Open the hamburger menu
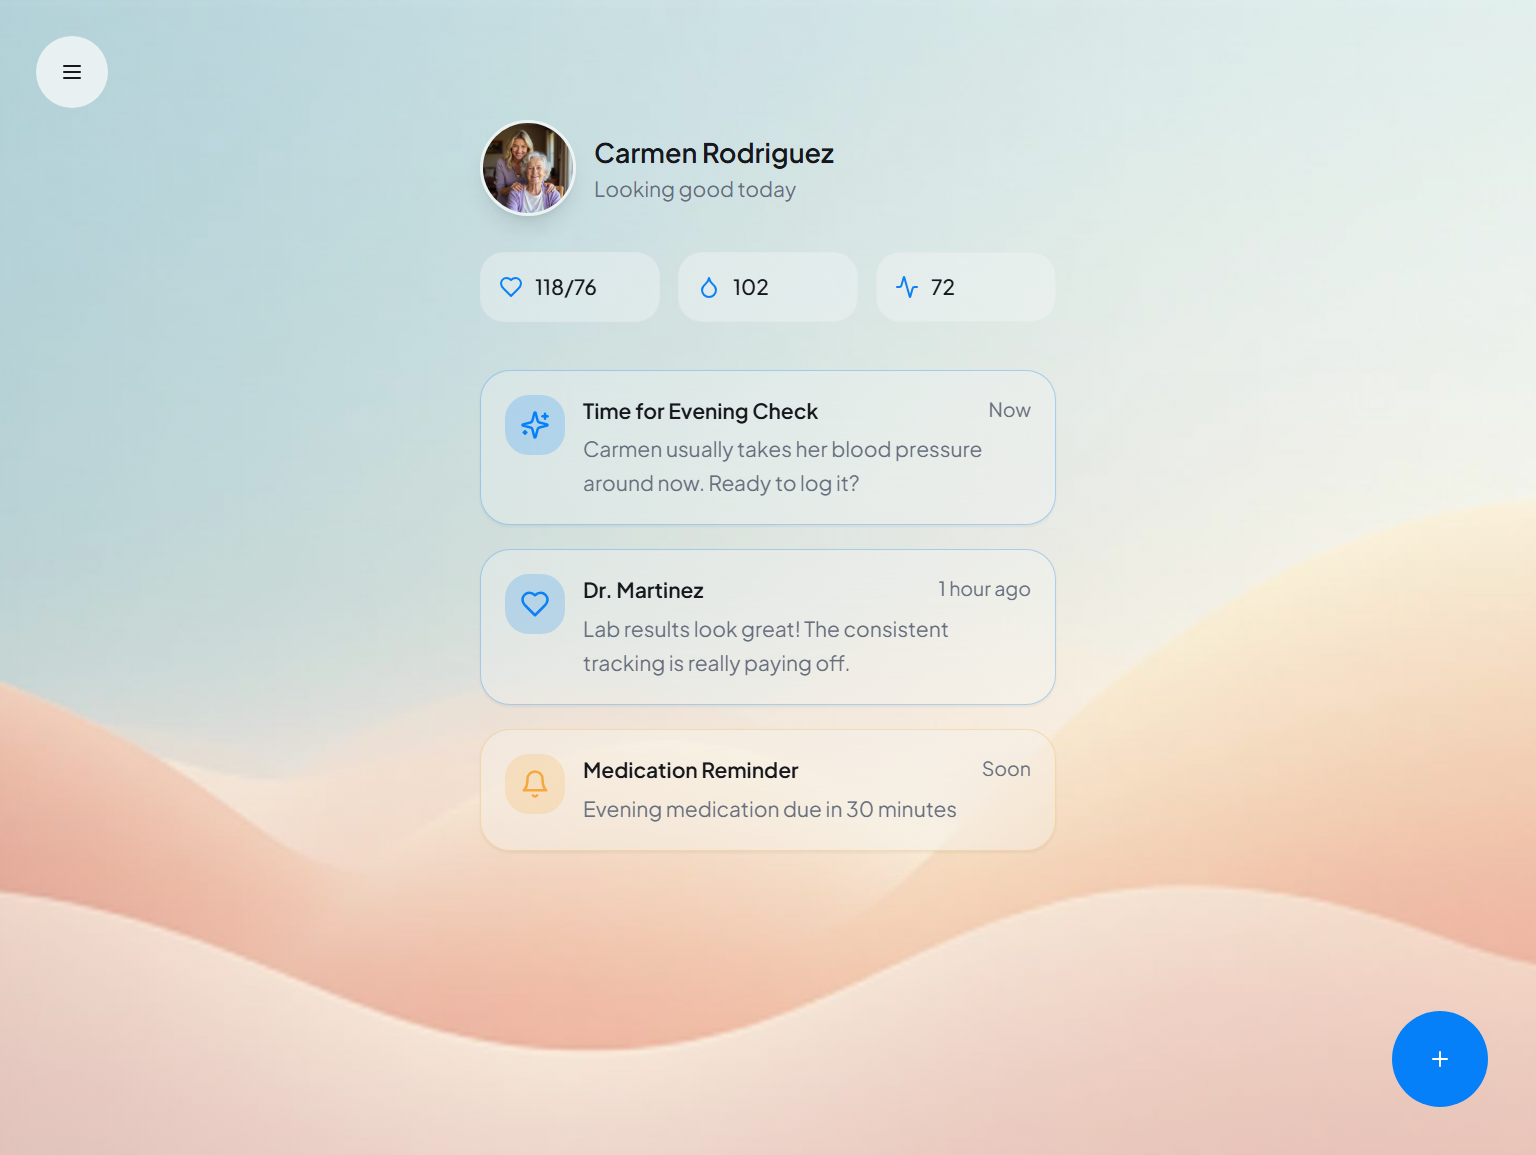Screen dimensions: 1536x1155 [72, 72]
